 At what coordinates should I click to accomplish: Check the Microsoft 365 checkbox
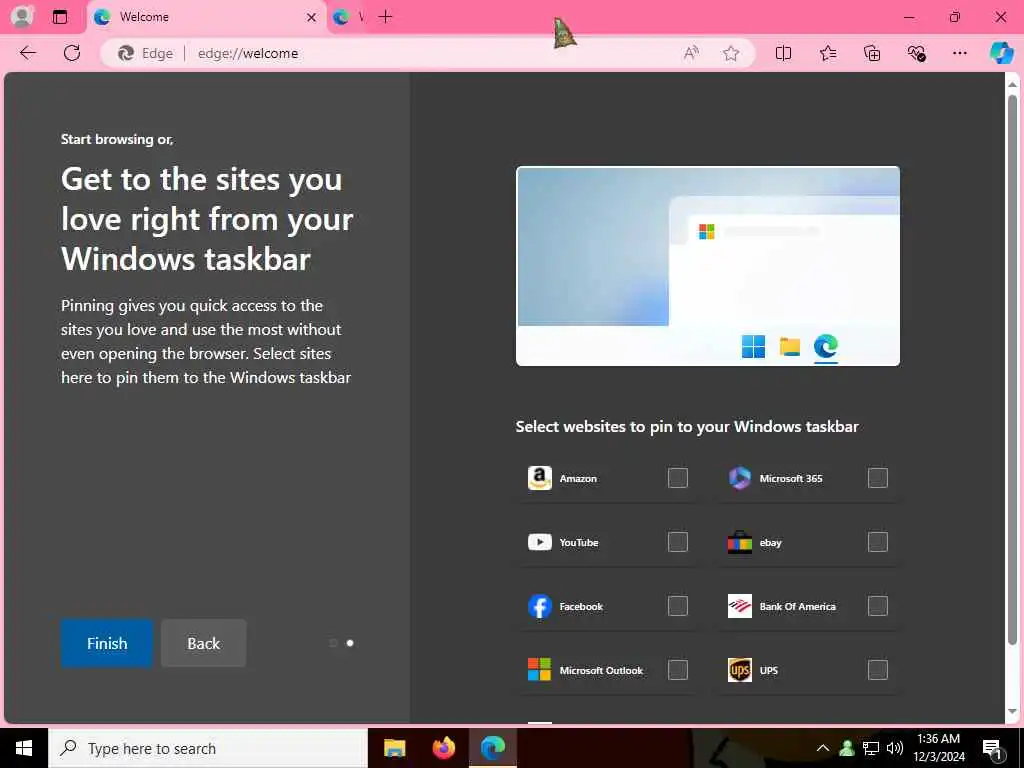pos(878,478)
